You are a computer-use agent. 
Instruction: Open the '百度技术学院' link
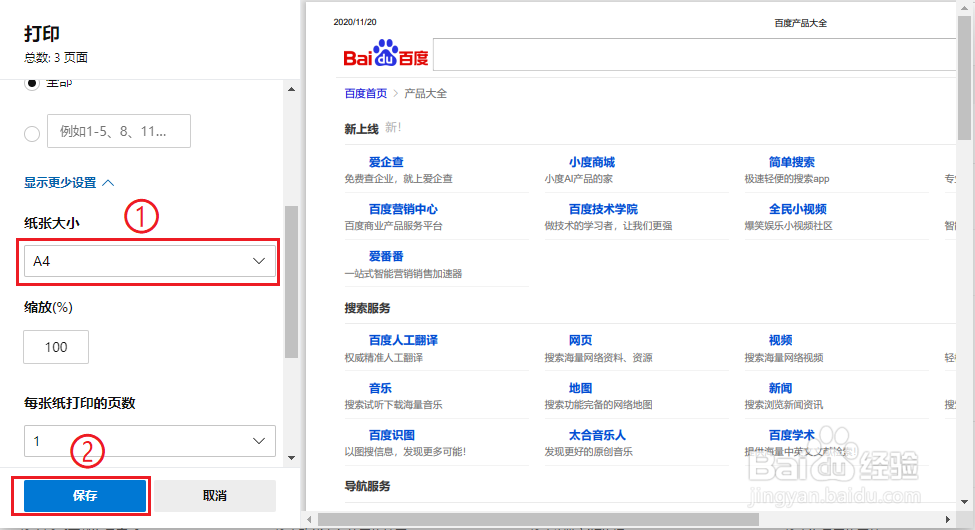click(603, 210)
